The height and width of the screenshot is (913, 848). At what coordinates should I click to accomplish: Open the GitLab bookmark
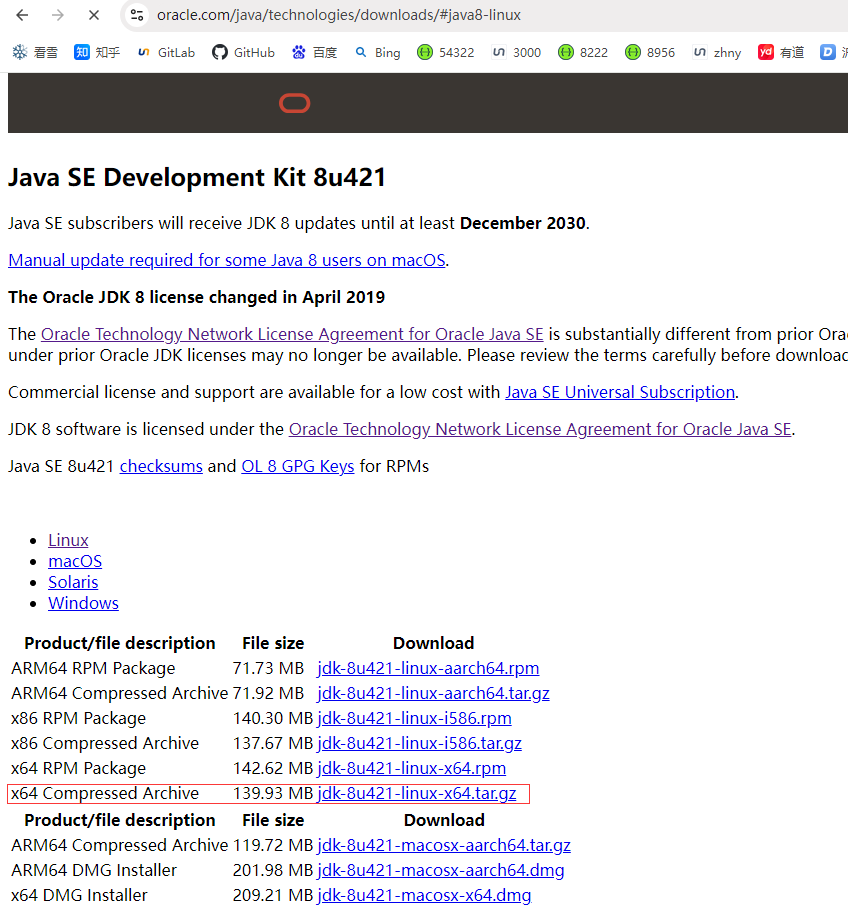point(166,52)
